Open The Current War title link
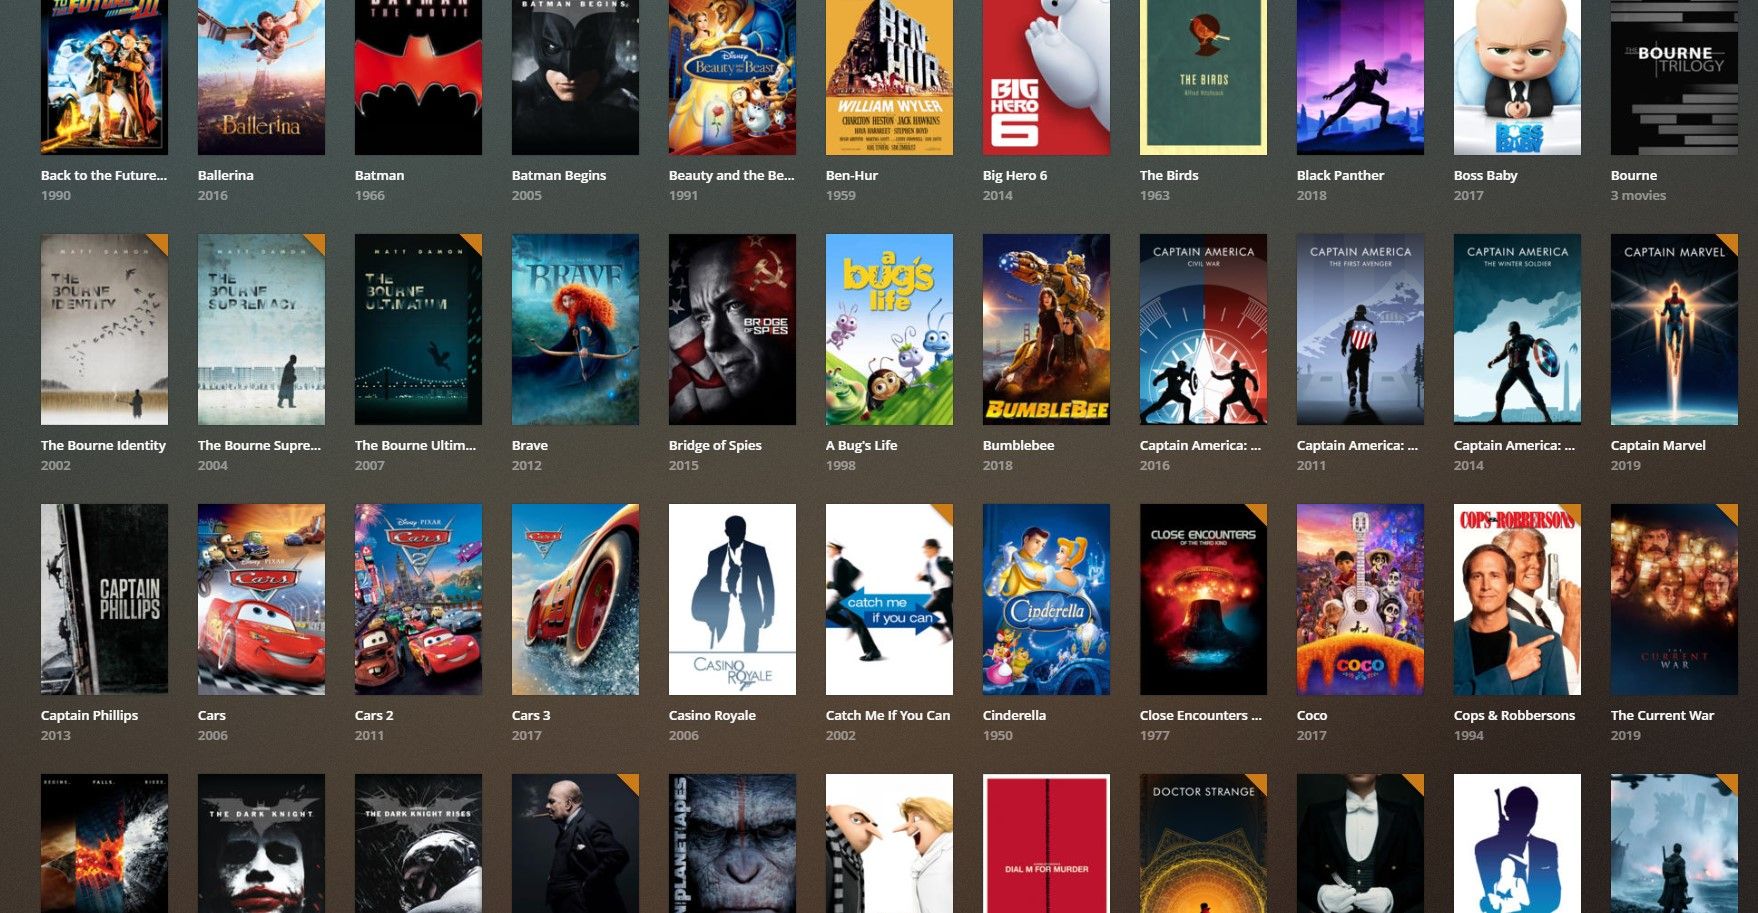 click(1662, 715)
